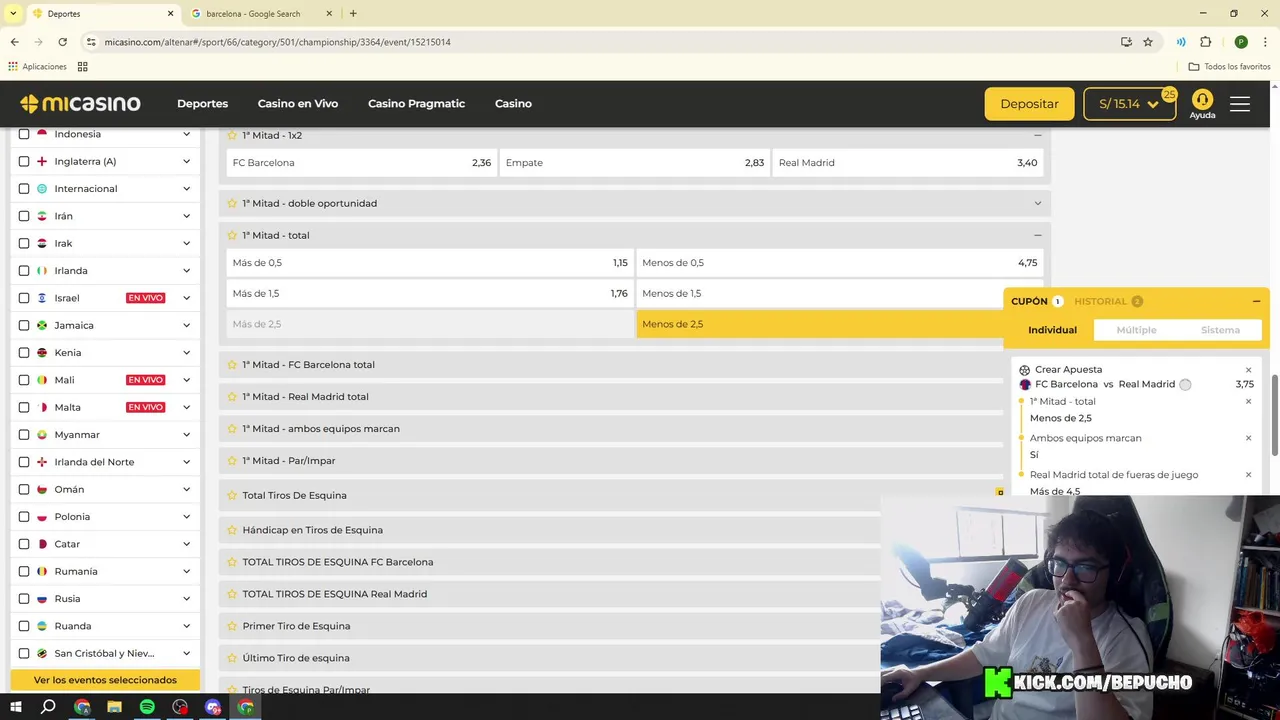This screenshot has height=720, width=1280.
Task: Open the Deportes menu
Action: (x=202, y=104)
